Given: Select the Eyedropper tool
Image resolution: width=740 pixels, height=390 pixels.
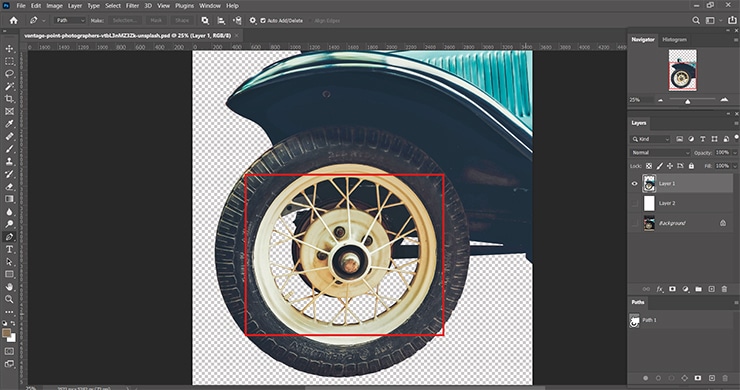Looking at the screenshot, I should tap(9, 124).
